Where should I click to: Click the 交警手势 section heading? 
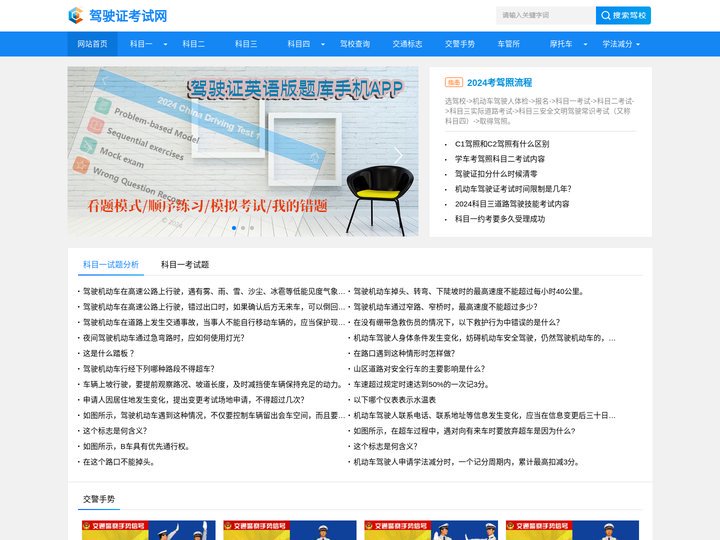click(99, 499)
